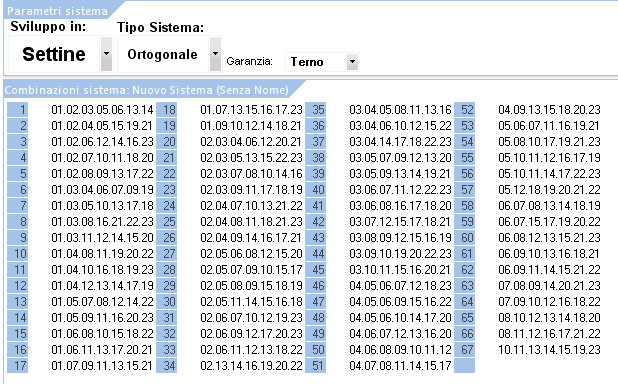Select combination 03.04.05.08.11.13.16
Image resolution: width=618 pixels, height=384 pixels.
pos(400,110)
